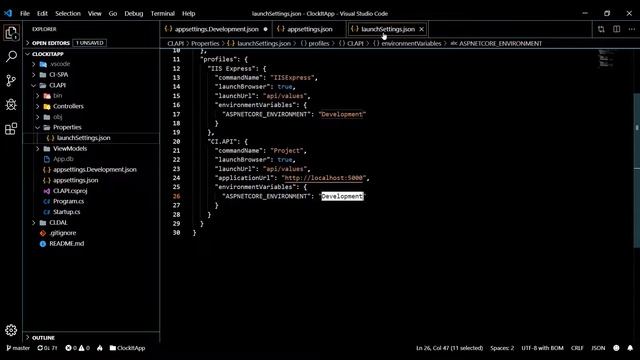Open the Edit menu
Screen dimensions: 640x360
(x=42, y=13)
